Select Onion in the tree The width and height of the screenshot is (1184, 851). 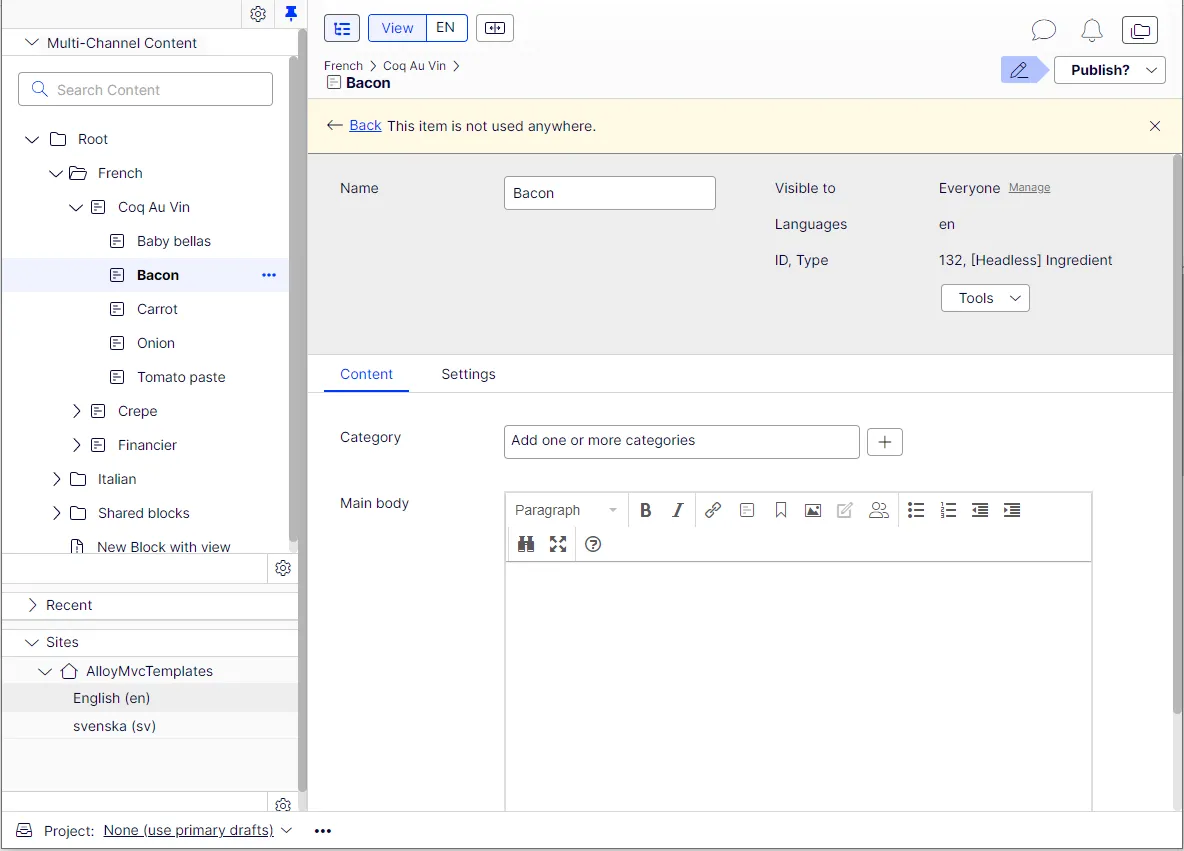(x=156, y=343)
